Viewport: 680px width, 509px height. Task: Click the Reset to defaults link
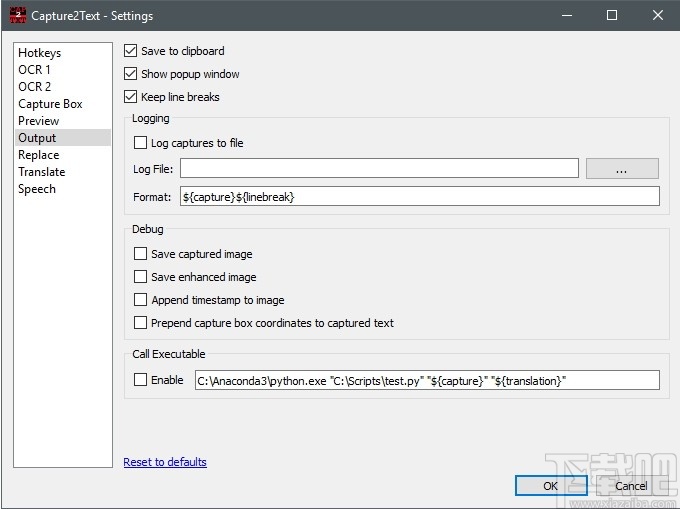click(x=165, y=462)
